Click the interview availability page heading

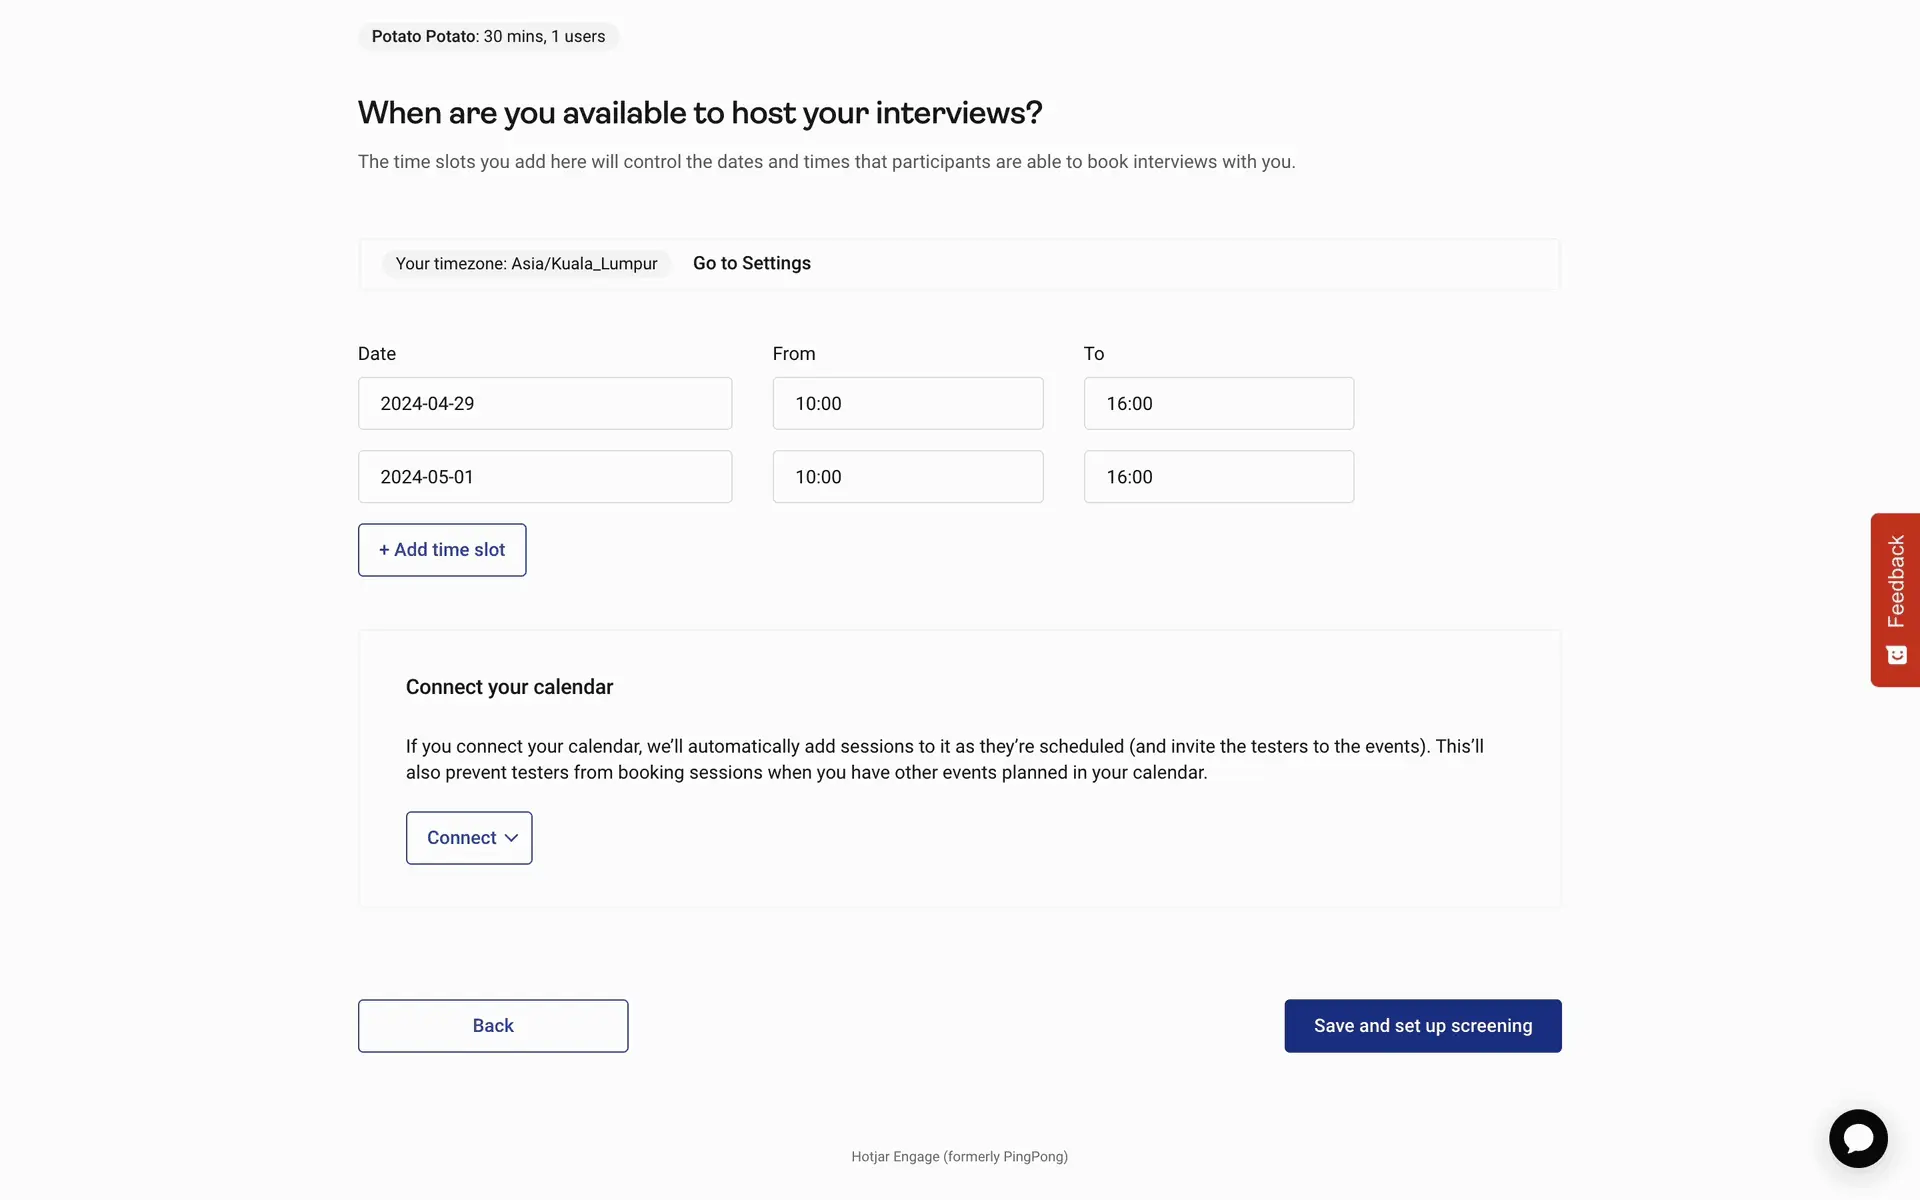(700, 113)
